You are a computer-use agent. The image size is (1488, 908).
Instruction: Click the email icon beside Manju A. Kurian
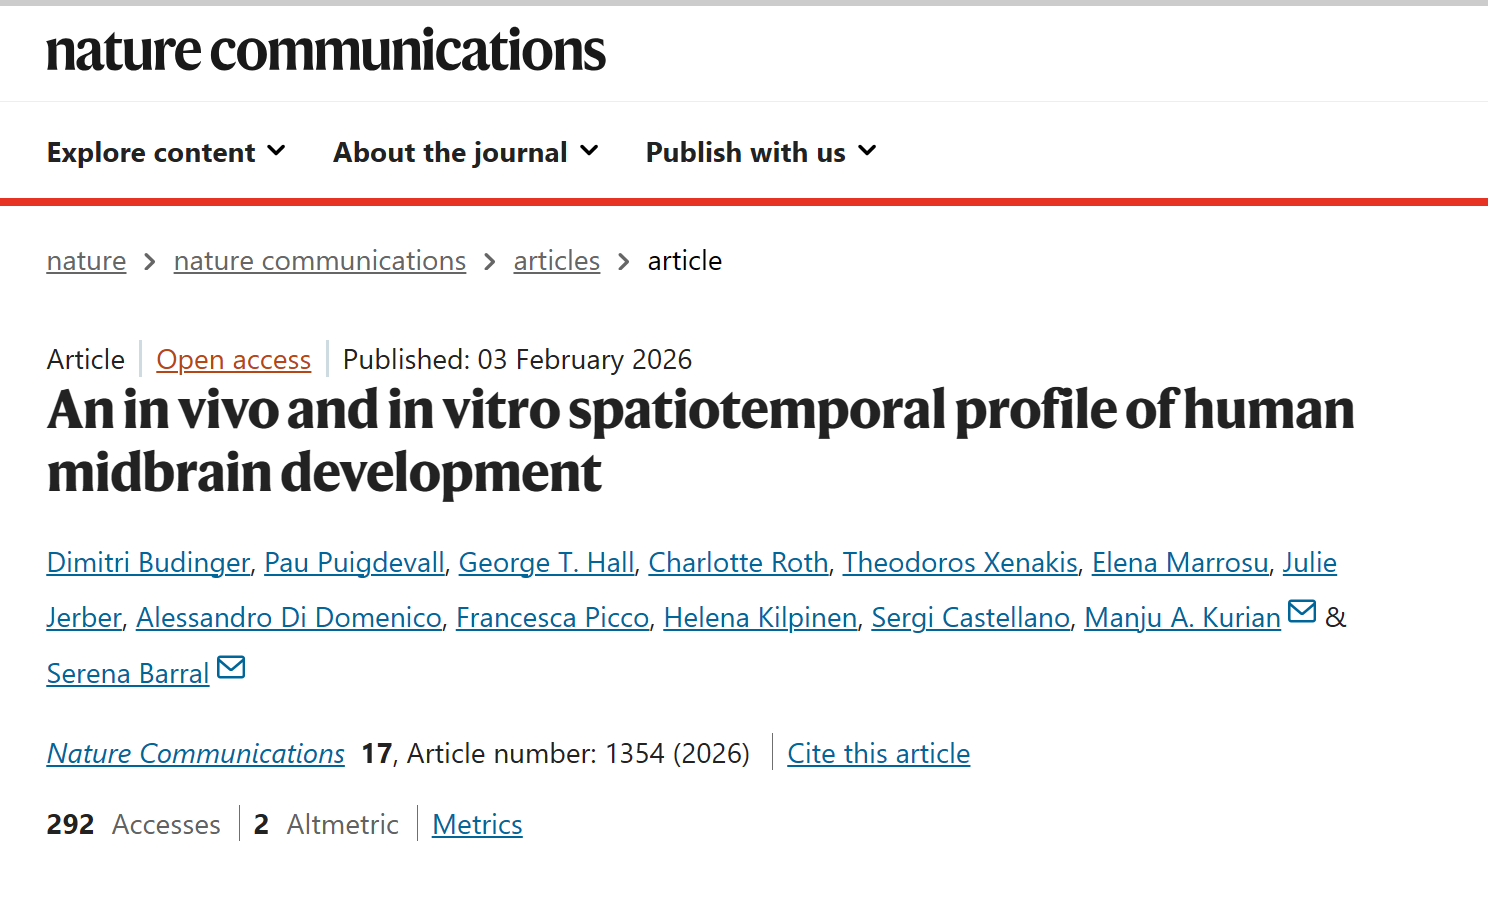point(1301,611)
